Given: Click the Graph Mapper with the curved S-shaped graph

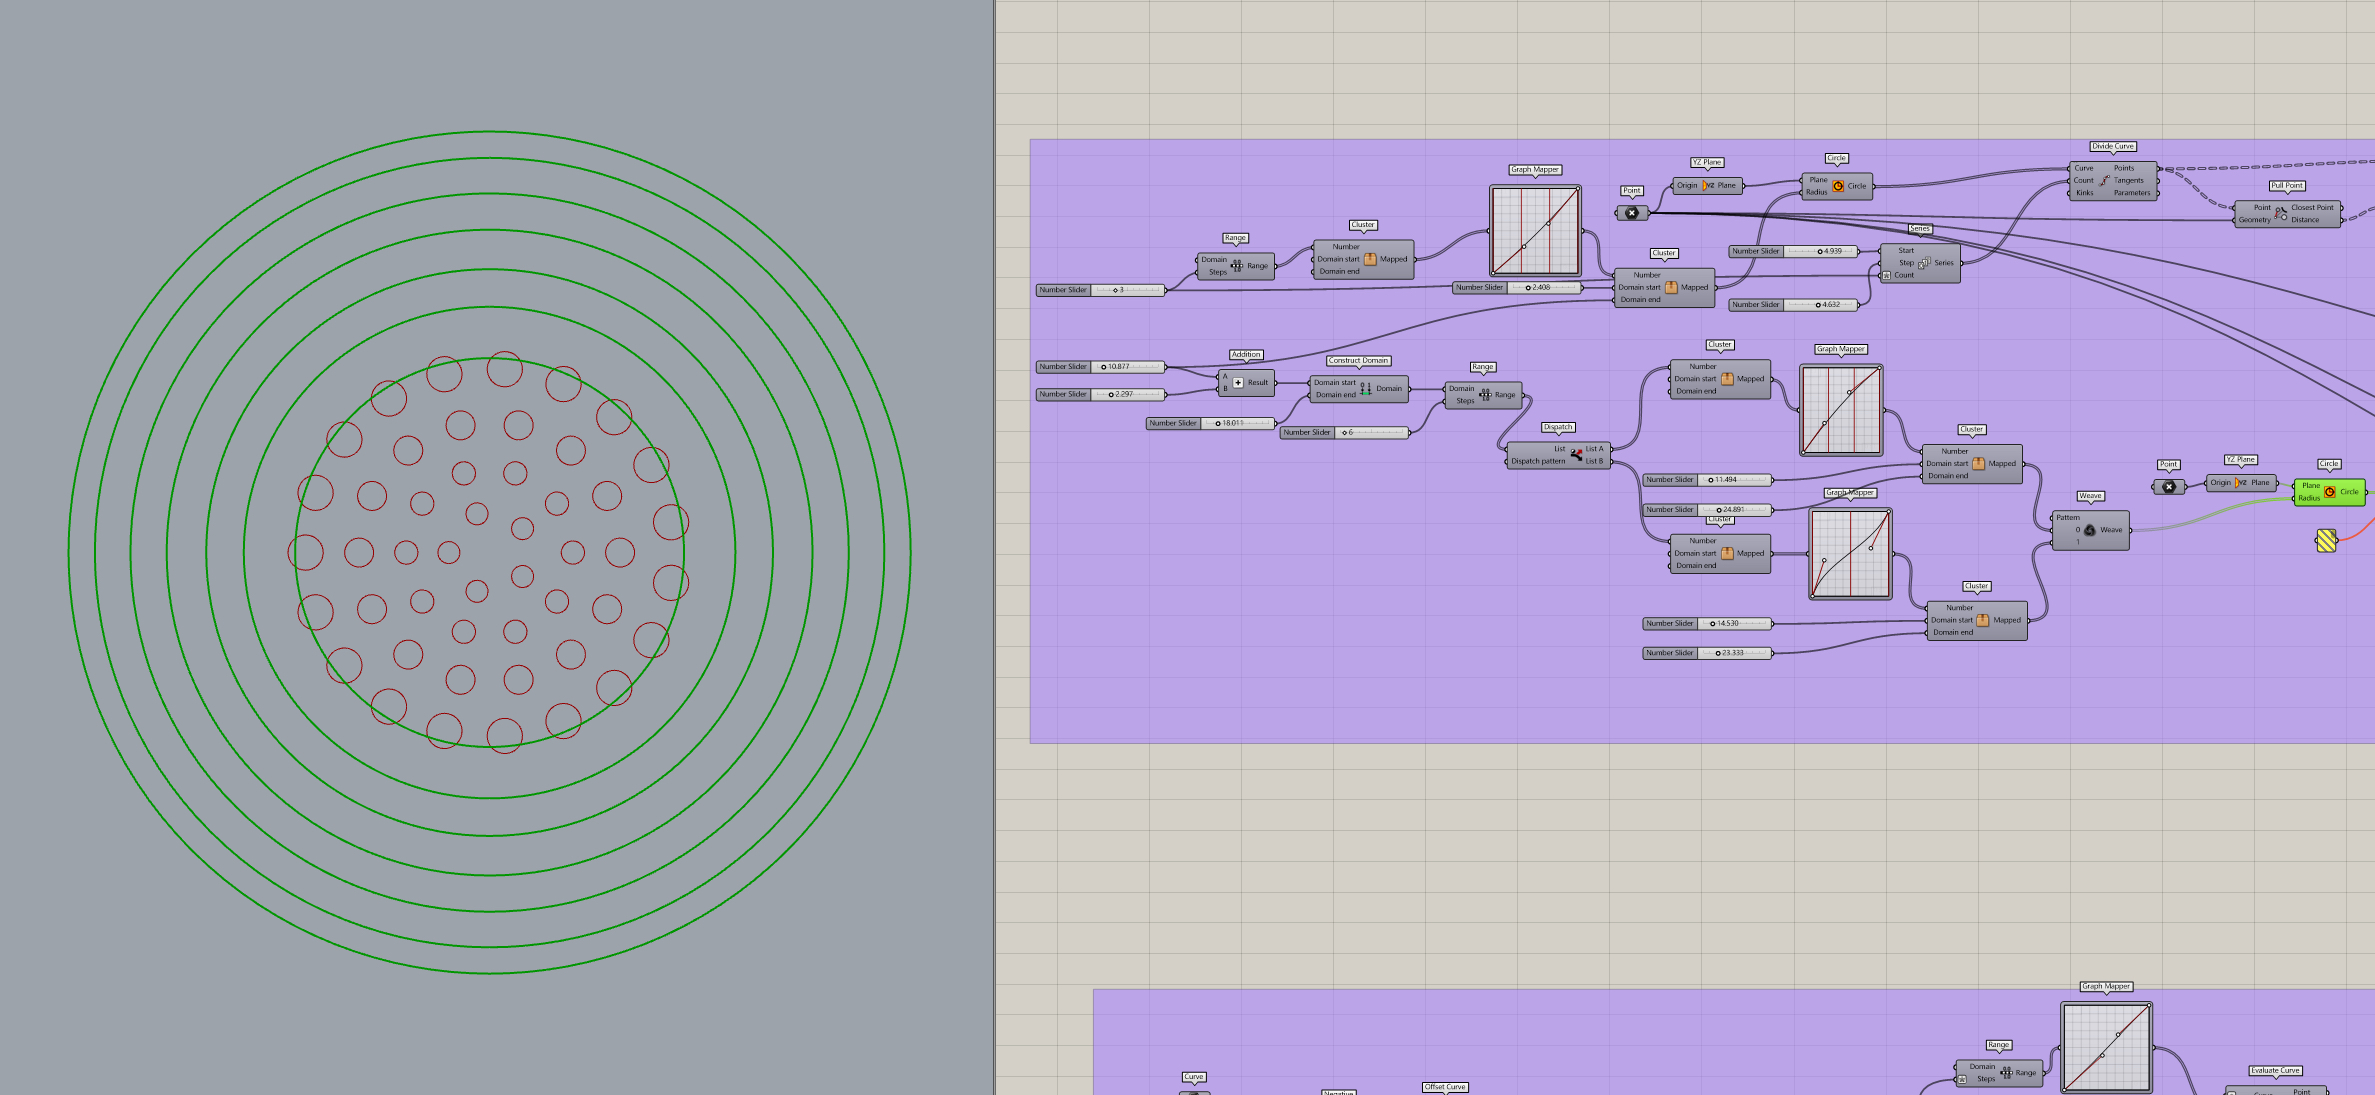Looking at the screenshot, I should 1850,554.
